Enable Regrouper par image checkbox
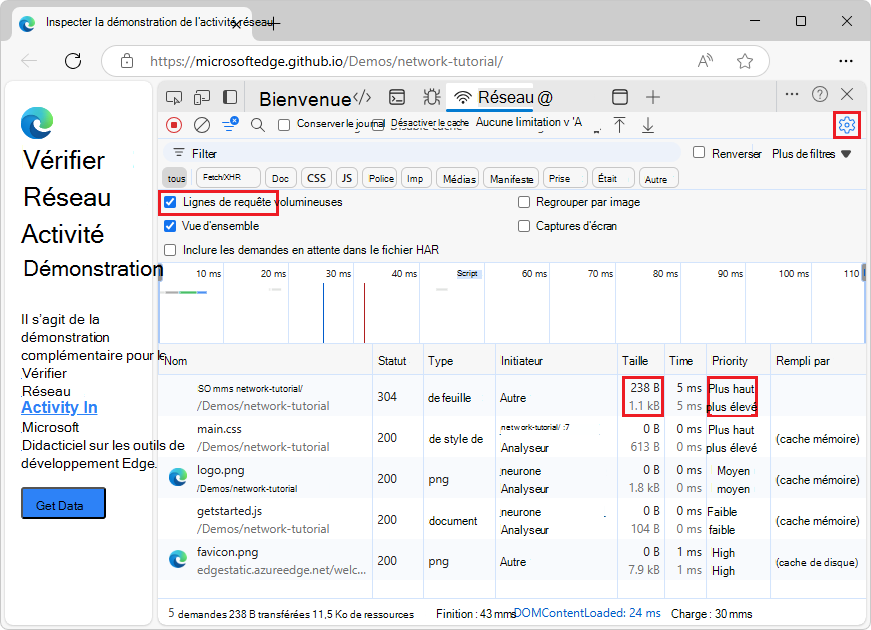Image resolution: width=871 pixels, height=630 pixels. point(524,202)
